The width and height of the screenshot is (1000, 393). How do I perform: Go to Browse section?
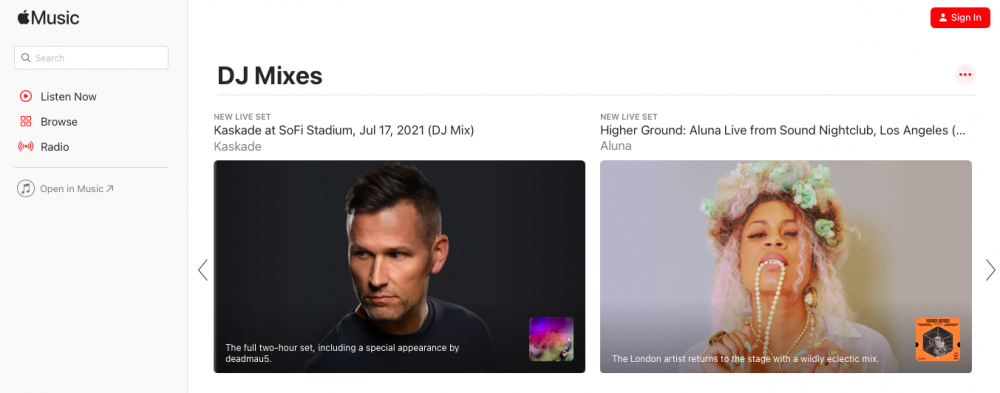[59, 121]
